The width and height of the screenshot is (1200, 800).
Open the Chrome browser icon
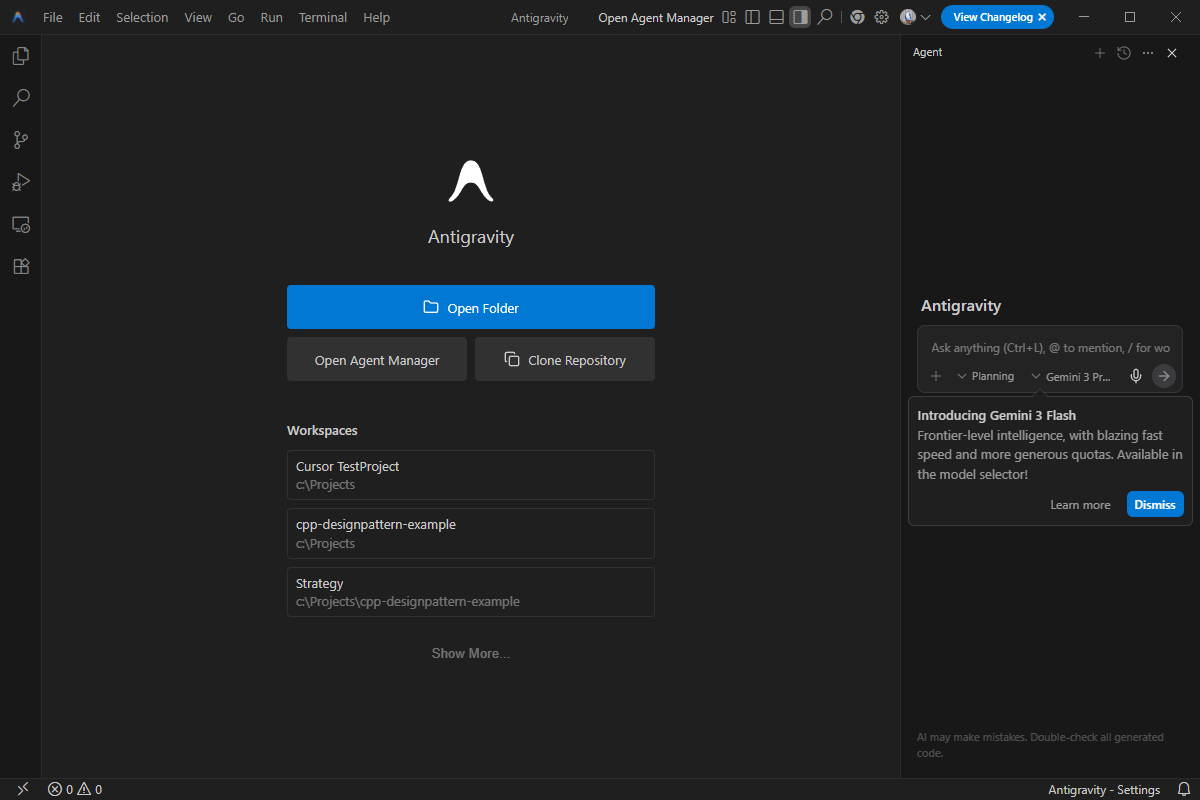click(857, 17)
